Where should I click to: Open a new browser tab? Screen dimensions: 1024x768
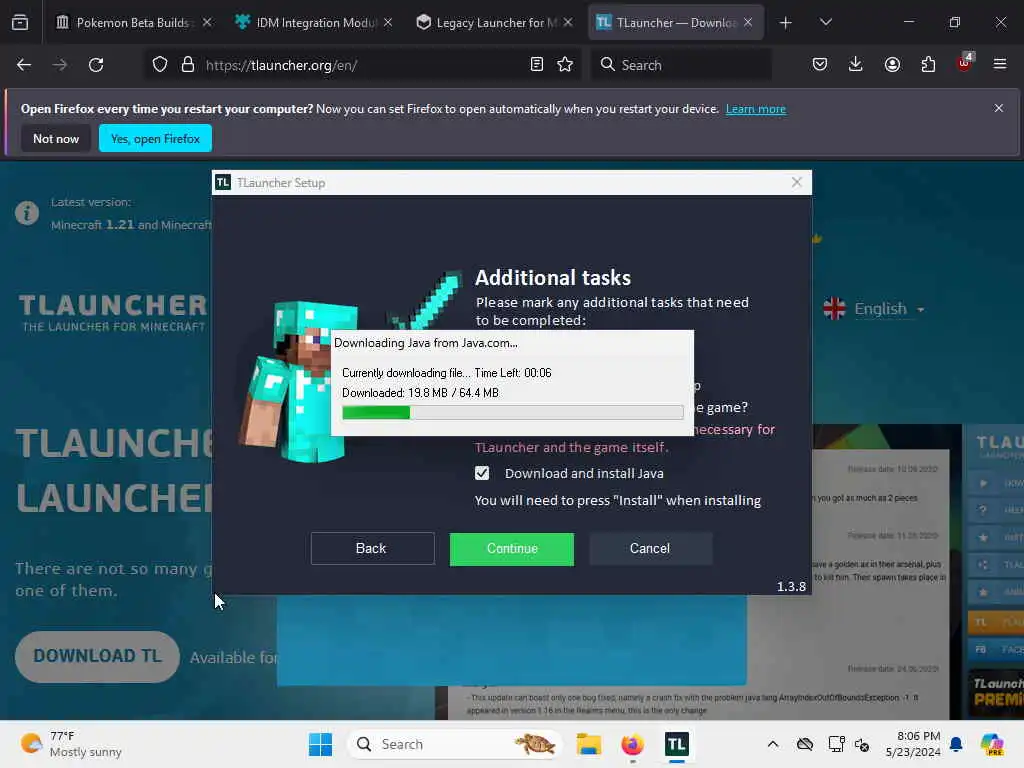[x=786, y=23]
